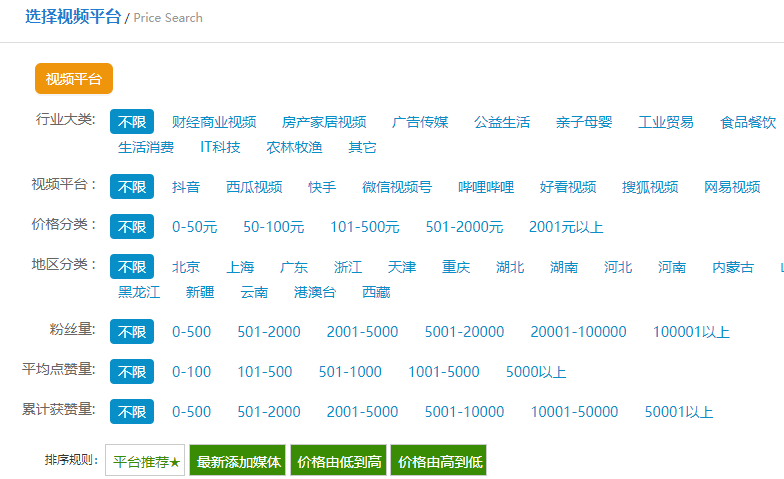Filter region by 浙江

click(348, 267)
